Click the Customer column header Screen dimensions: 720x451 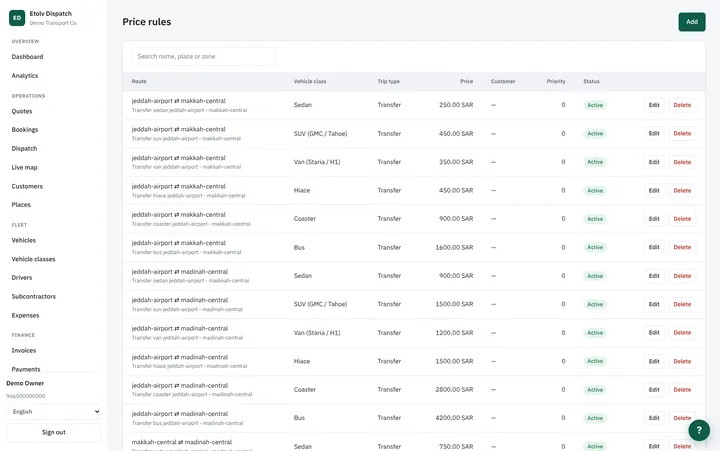coord(503,81)
